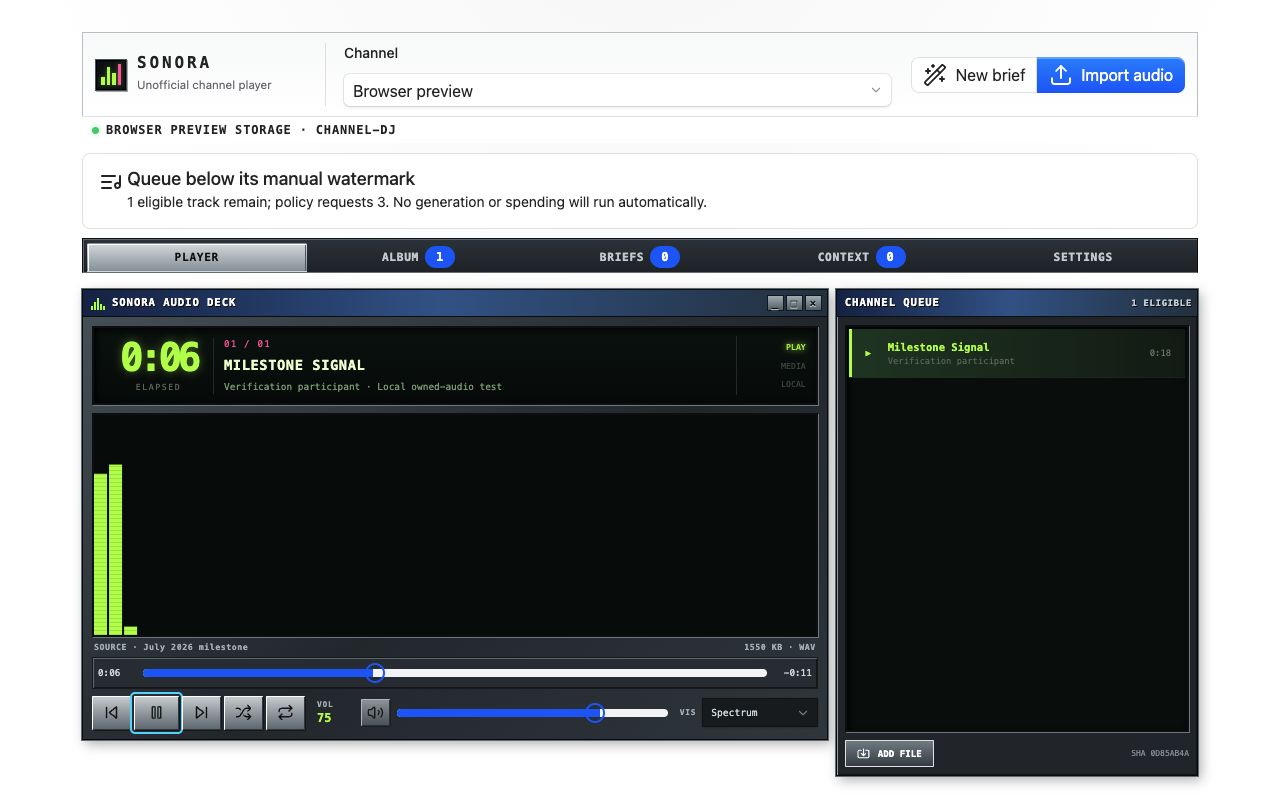Pause the Milestone Signal playback
Screen dimensions: 1280x808
tap(156, 713)
